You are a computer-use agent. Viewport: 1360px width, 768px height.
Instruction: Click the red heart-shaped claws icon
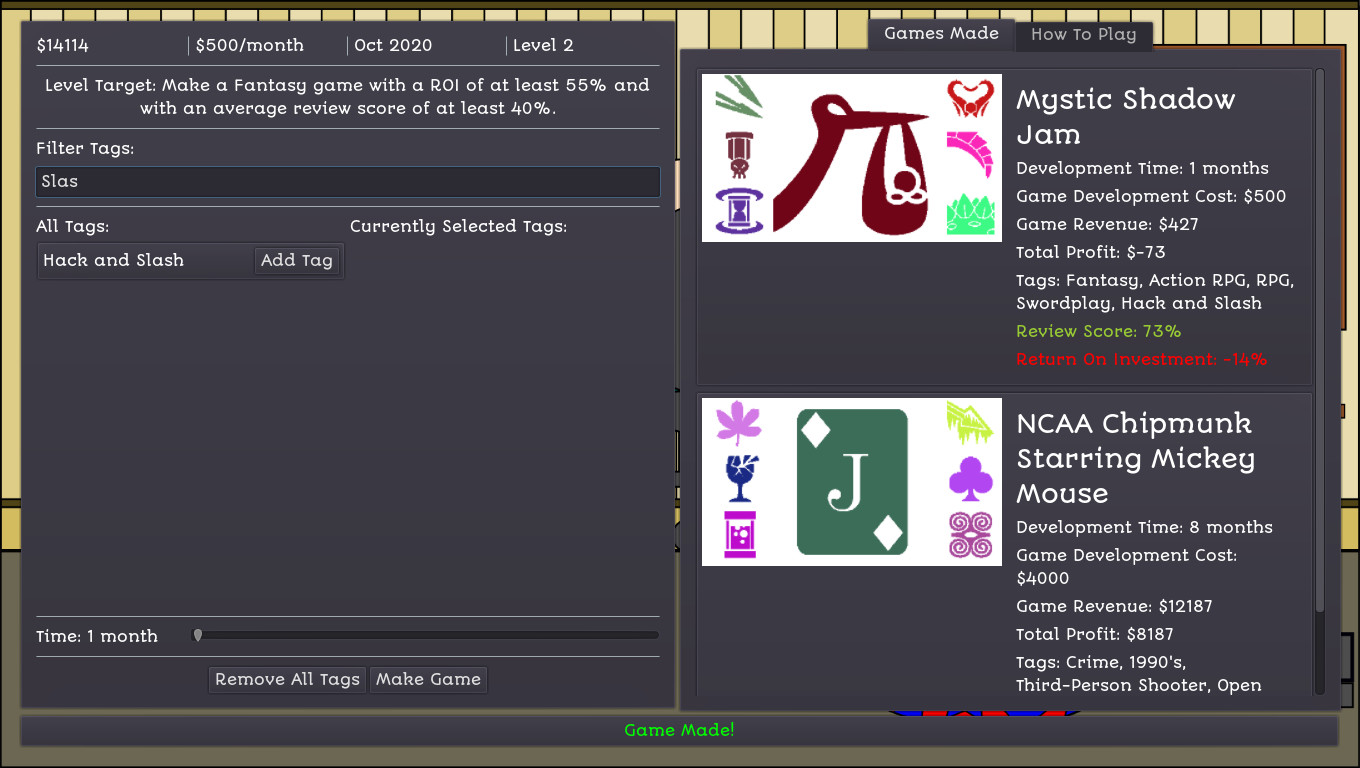click(x=970, y=98)
